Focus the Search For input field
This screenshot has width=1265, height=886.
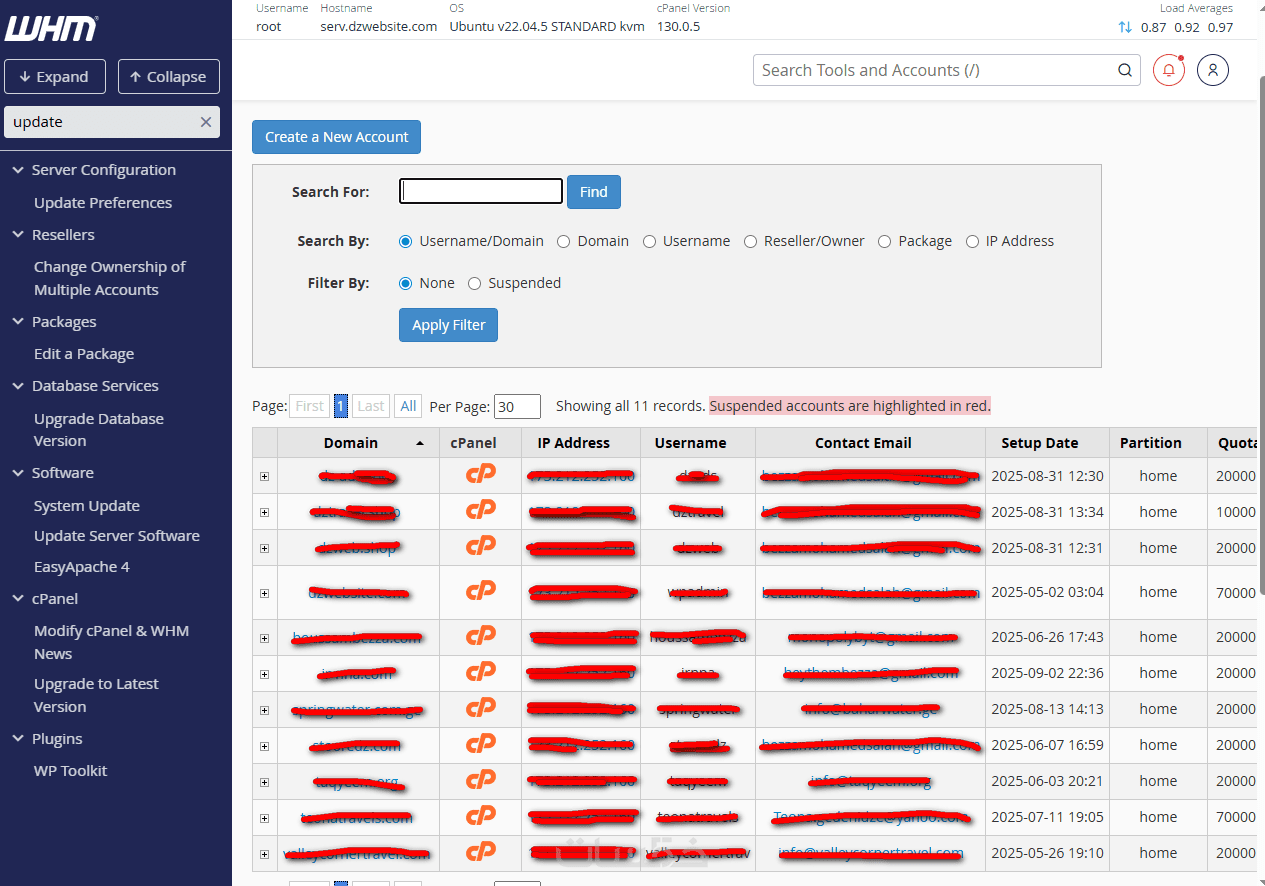click(x=481, y=191)
